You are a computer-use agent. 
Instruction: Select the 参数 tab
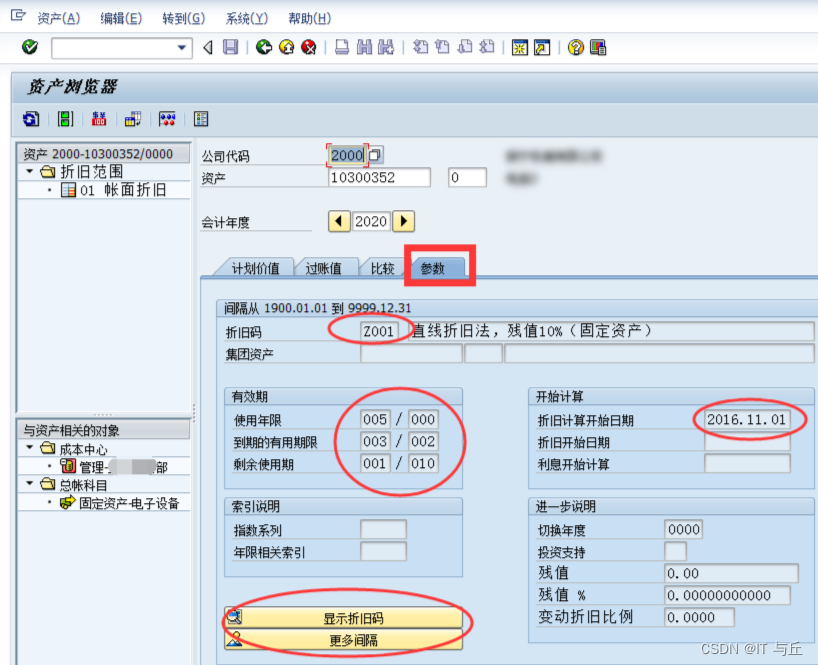pyautogui.click(x=434, y=268)
